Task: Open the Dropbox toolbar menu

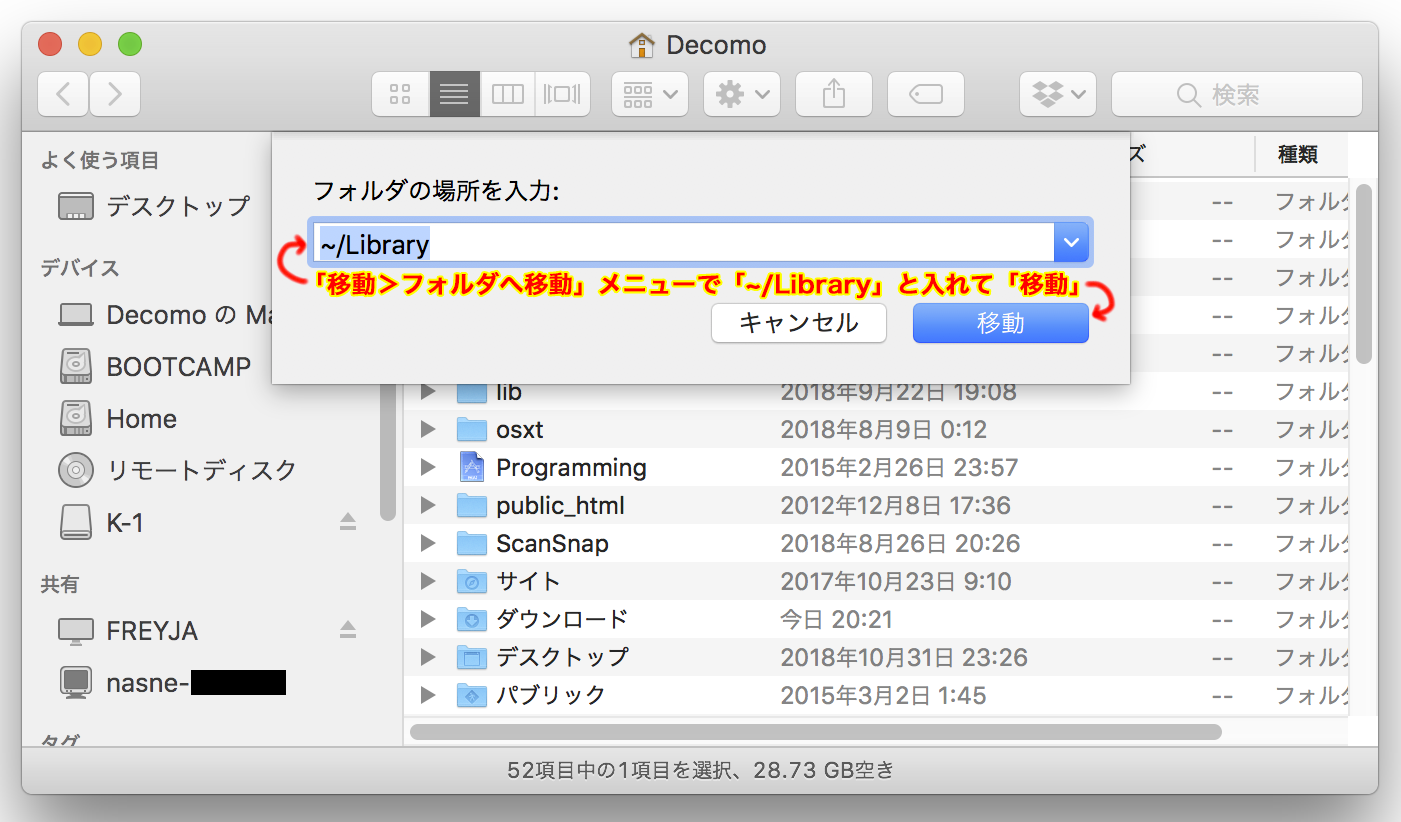Action: click(1057, 95)
